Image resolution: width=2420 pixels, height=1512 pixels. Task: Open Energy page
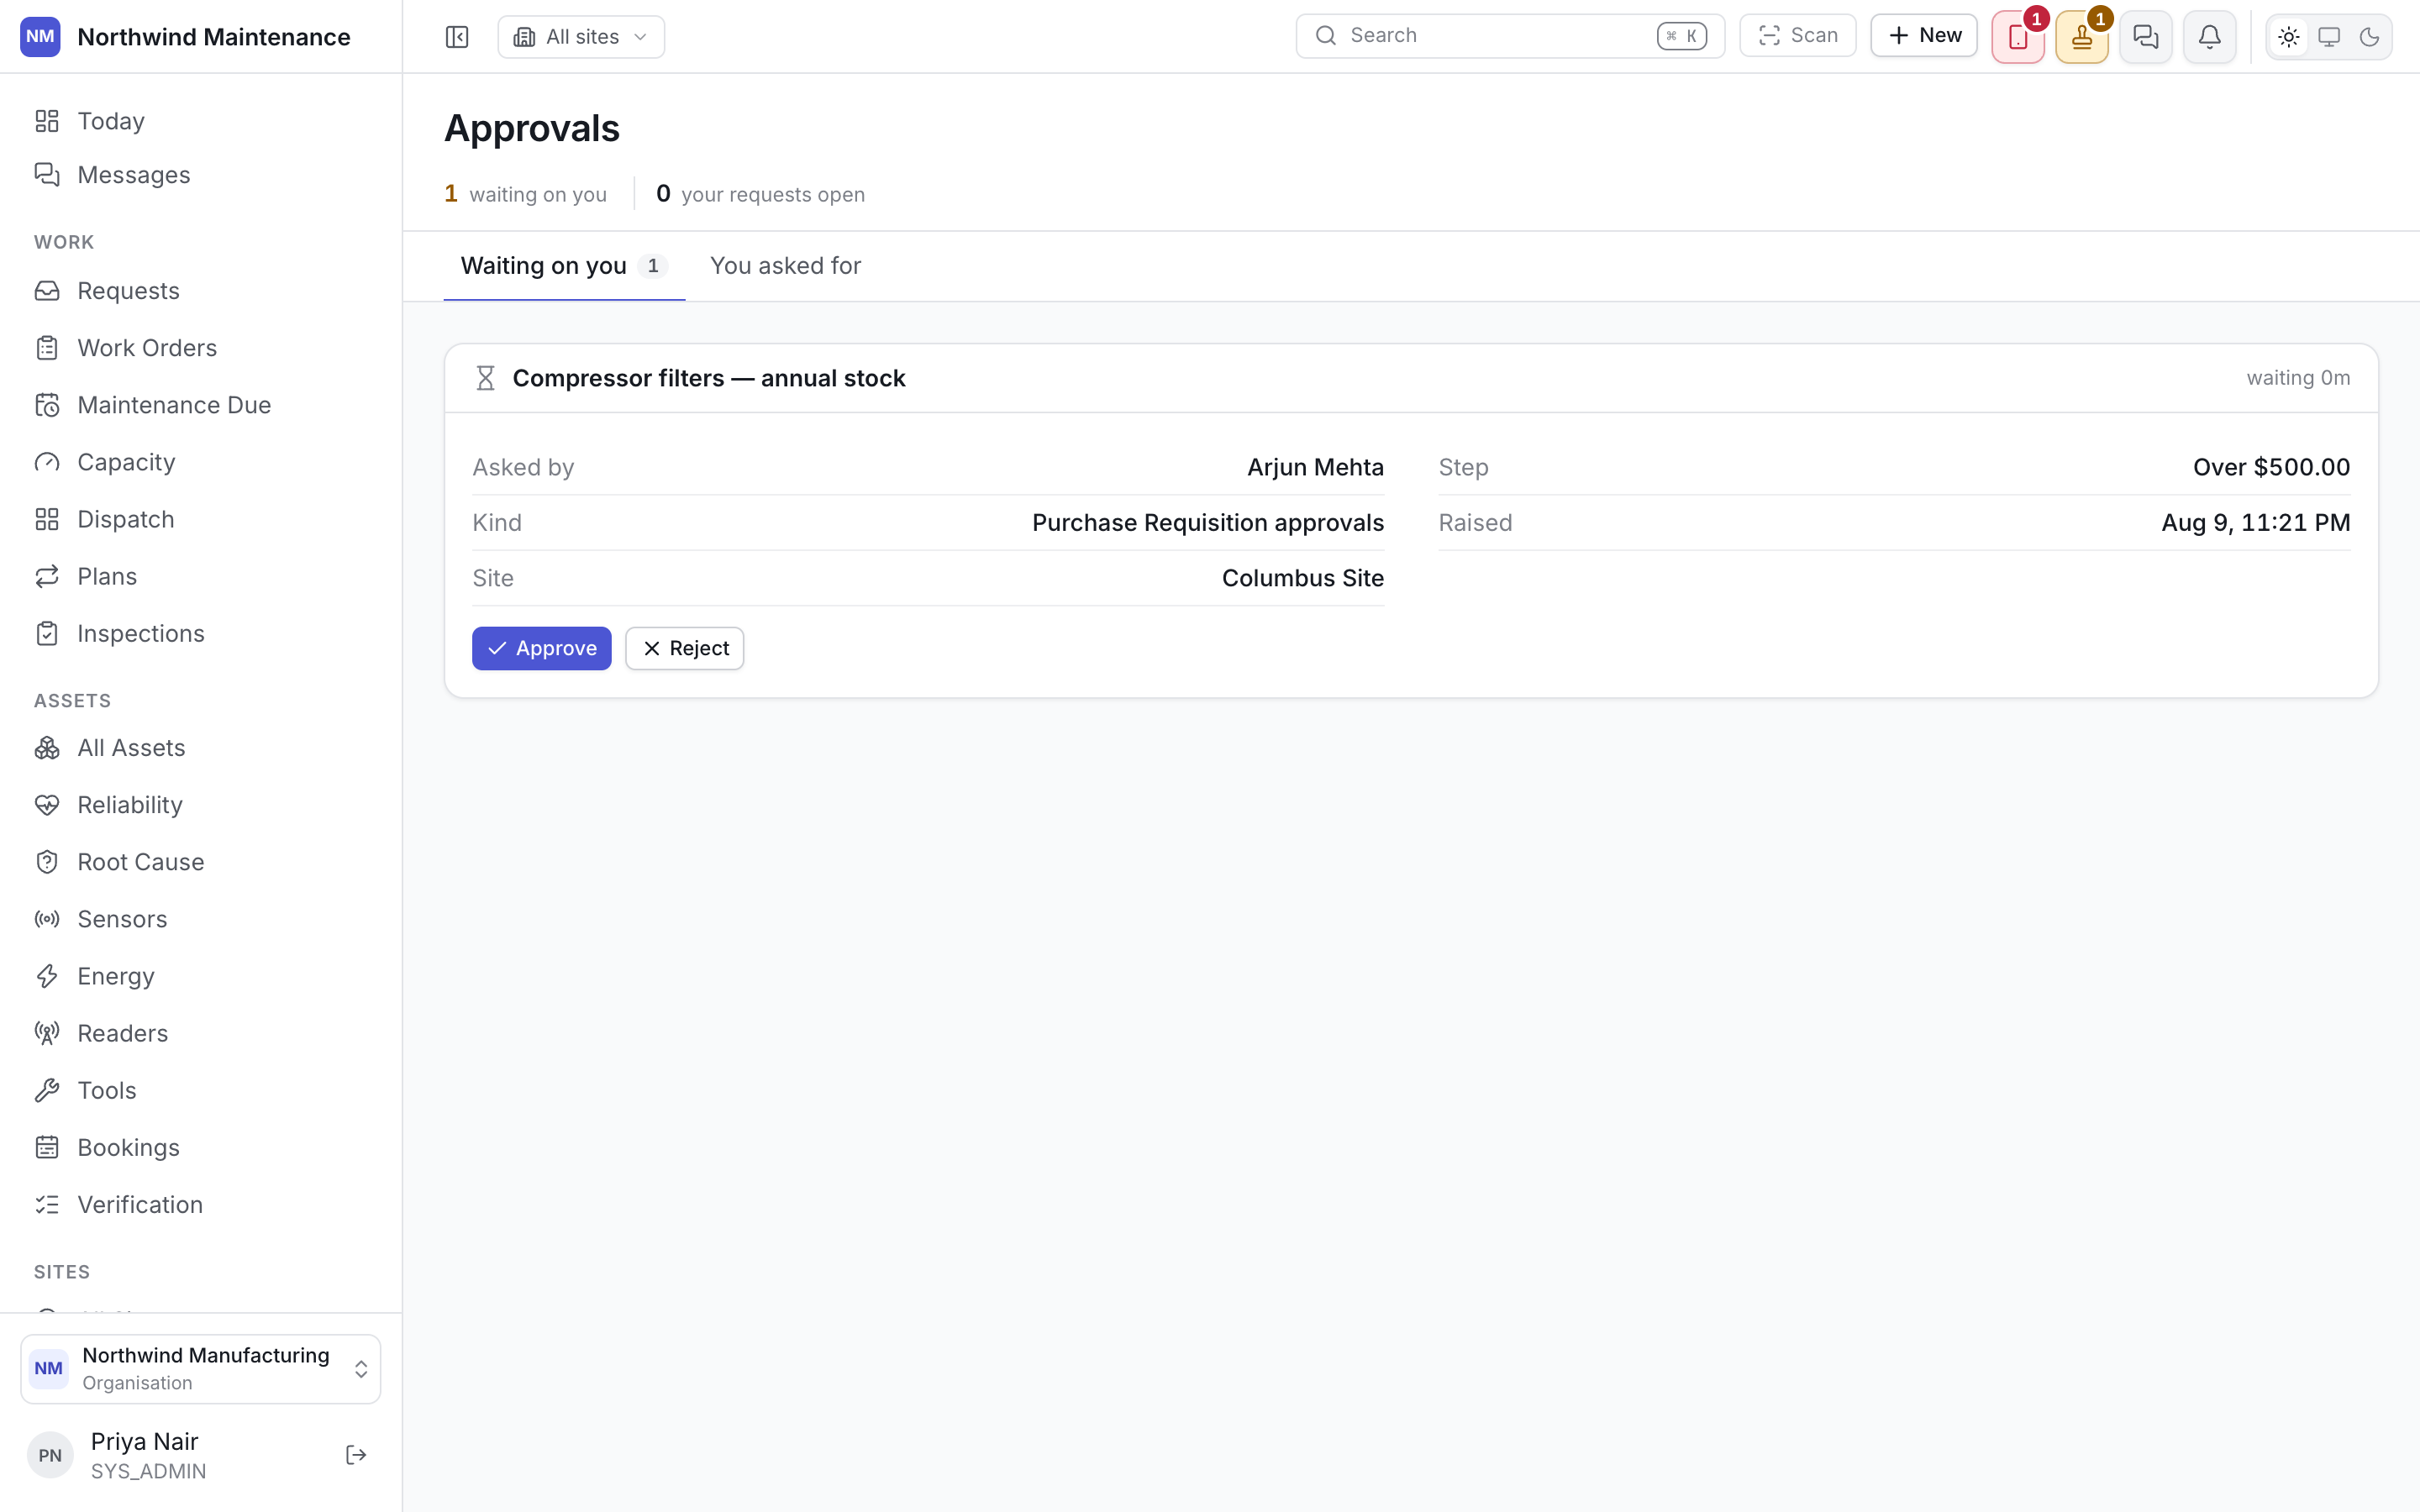pyautogui.click(x=200, y=976)
